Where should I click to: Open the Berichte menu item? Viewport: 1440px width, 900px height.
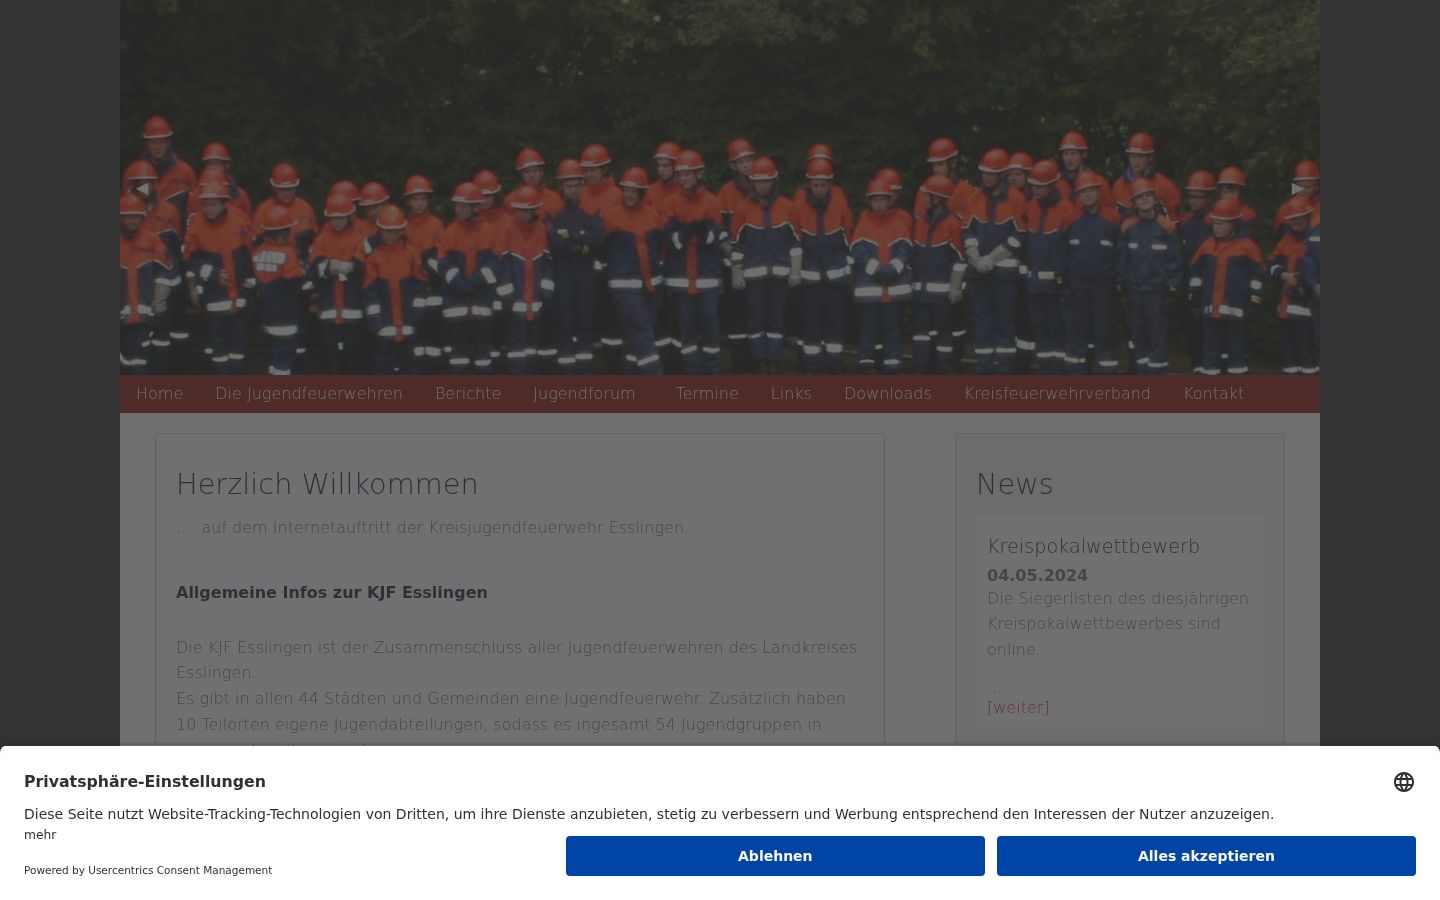click(x=468, y=394)
